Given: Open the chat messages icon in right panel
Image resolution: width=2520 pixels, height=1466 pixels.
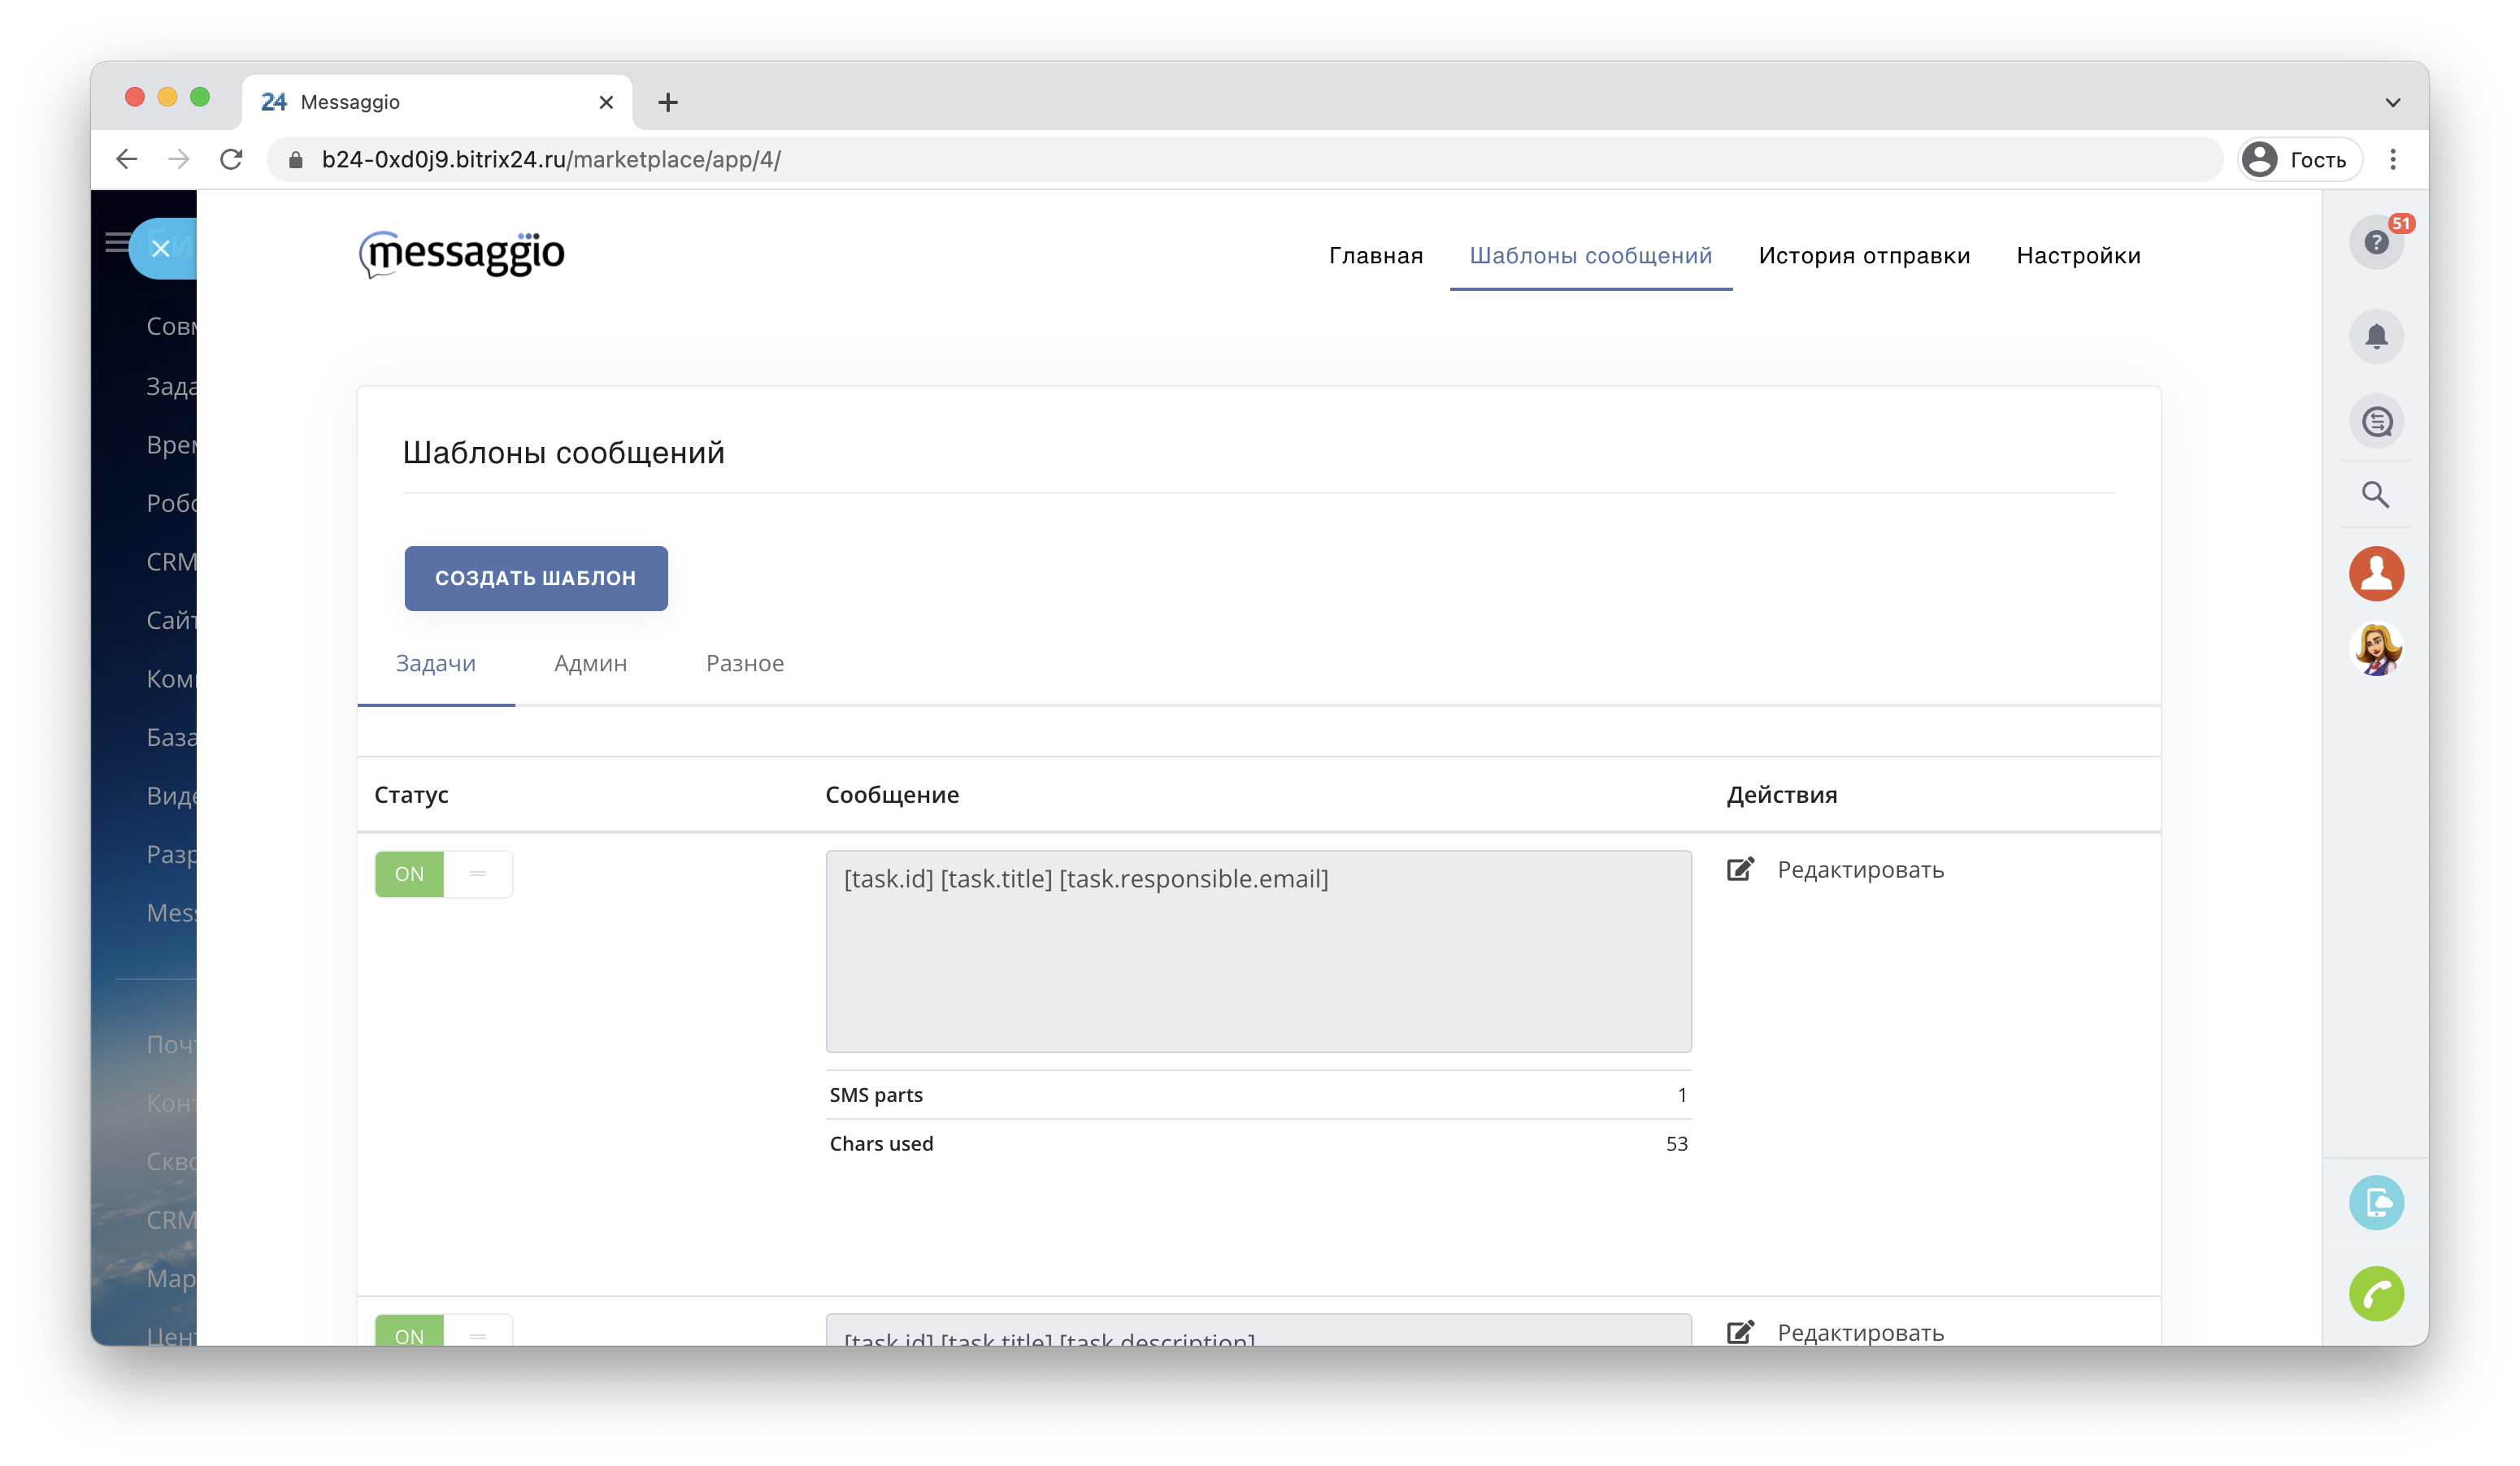Looking at the screenshot, I should coord(2375,421).
